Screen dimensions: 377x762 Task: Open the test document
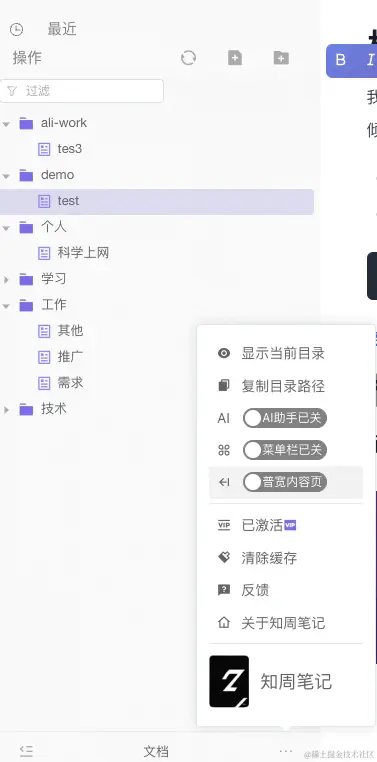click(x=68, y=201)
